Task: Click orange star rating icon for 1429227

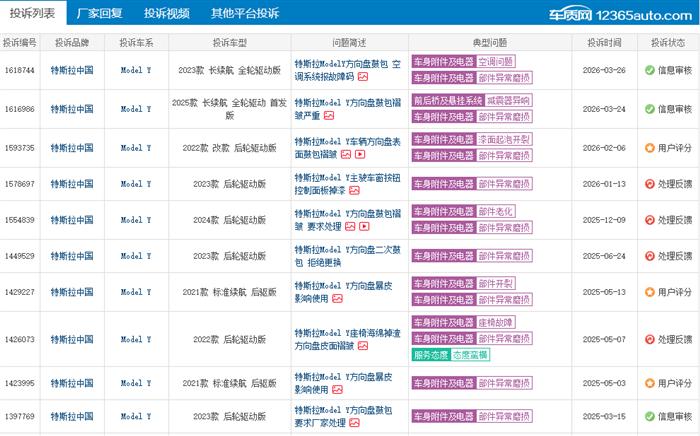Action: pos(648,292)
